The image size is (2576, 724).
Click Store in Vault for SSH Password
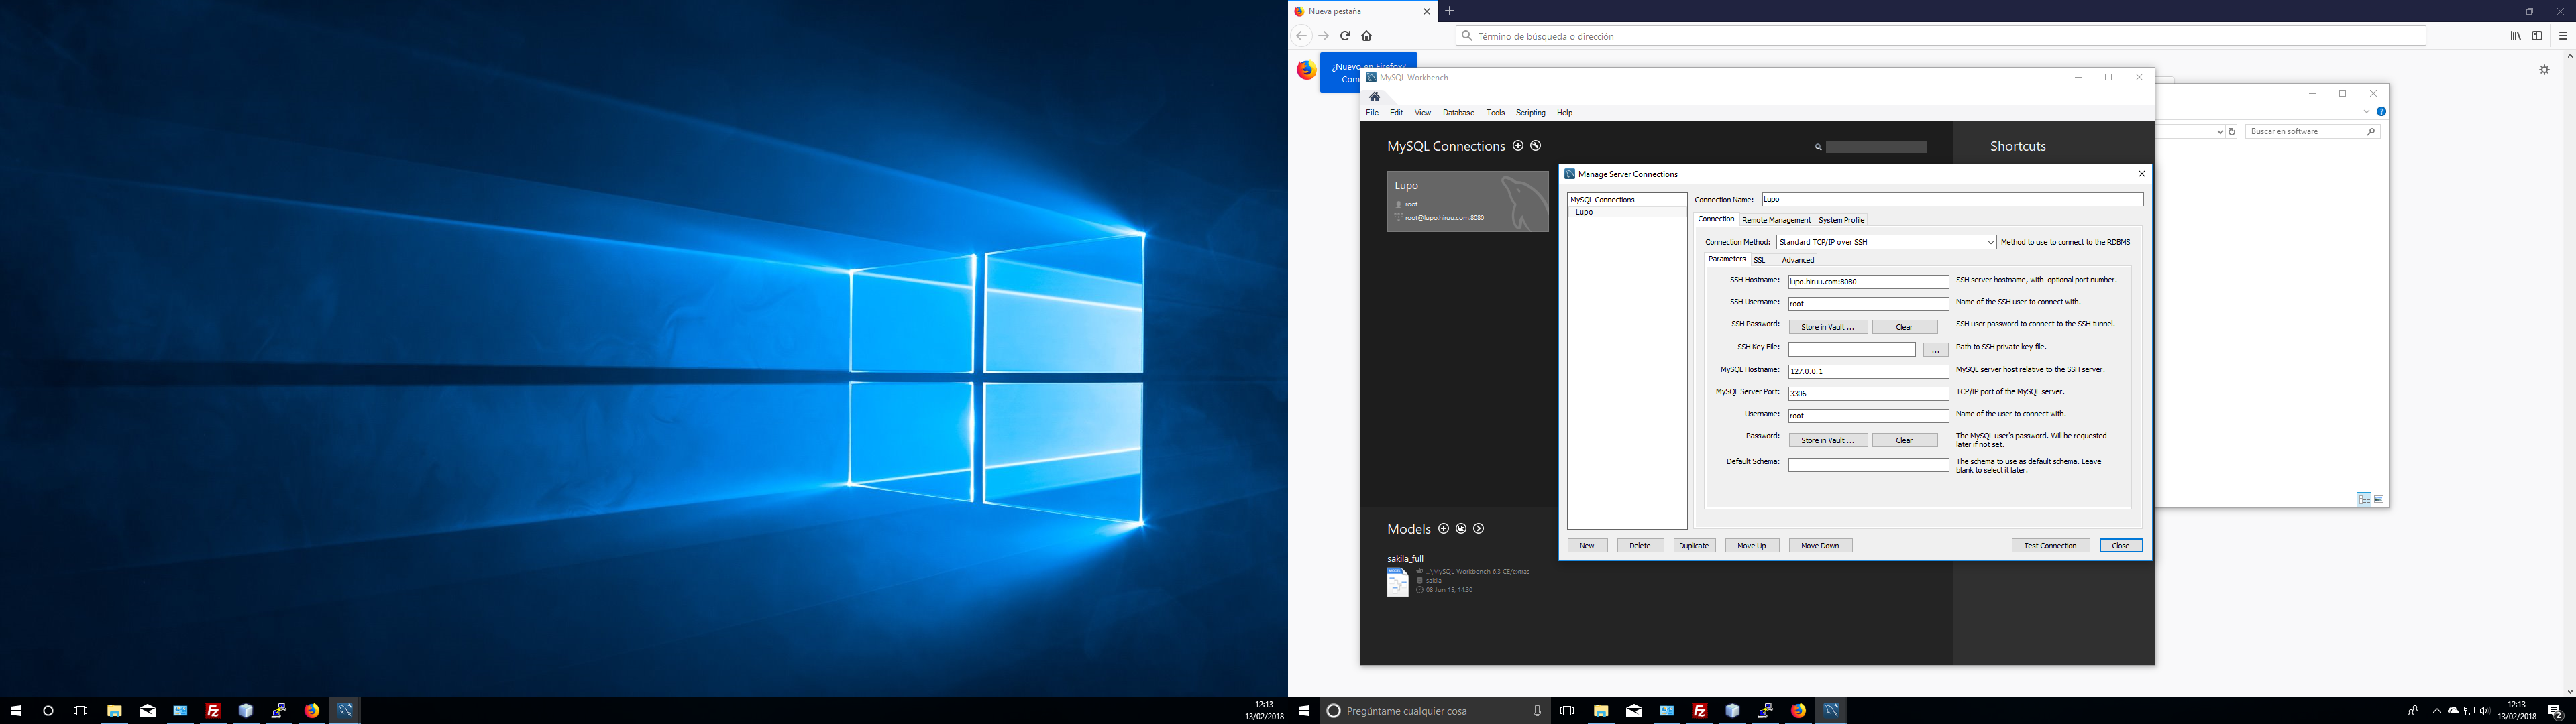click(x=1828, y=327)
